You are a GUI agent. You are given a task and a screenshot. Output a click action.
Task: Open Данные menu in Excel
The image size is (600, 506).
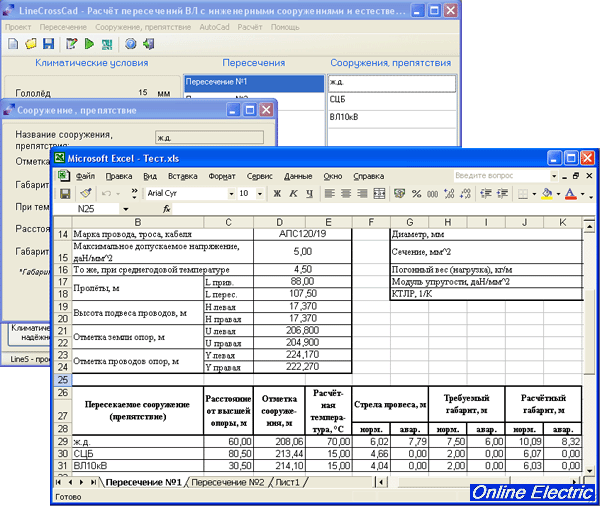[x=298, y=176]
